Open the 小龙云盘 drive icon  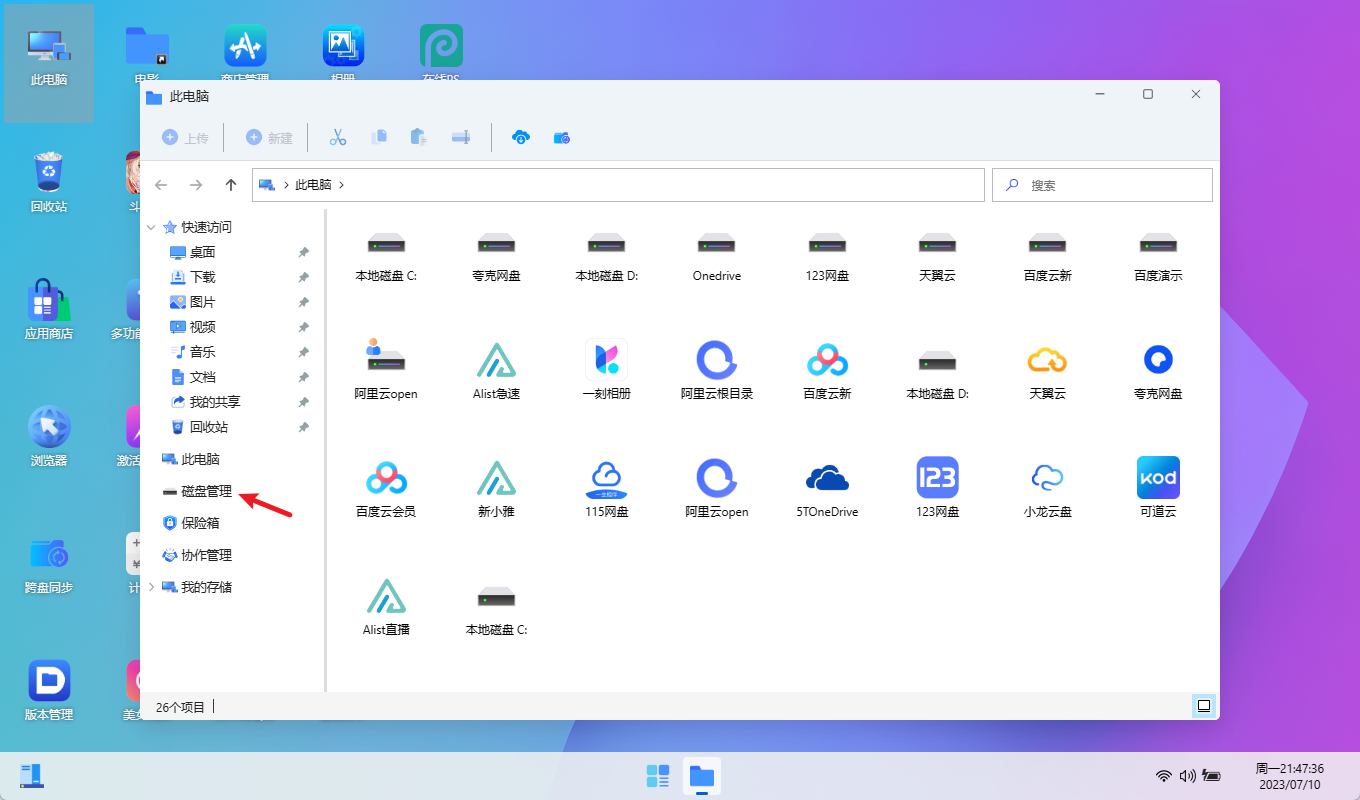pos(1047,478)
